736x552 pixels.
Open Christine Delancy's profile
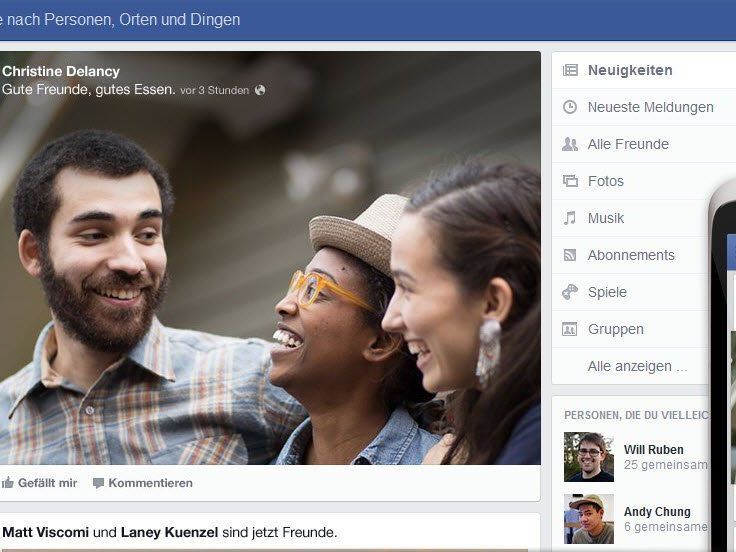pyautogui.click(x=61, y=71)
